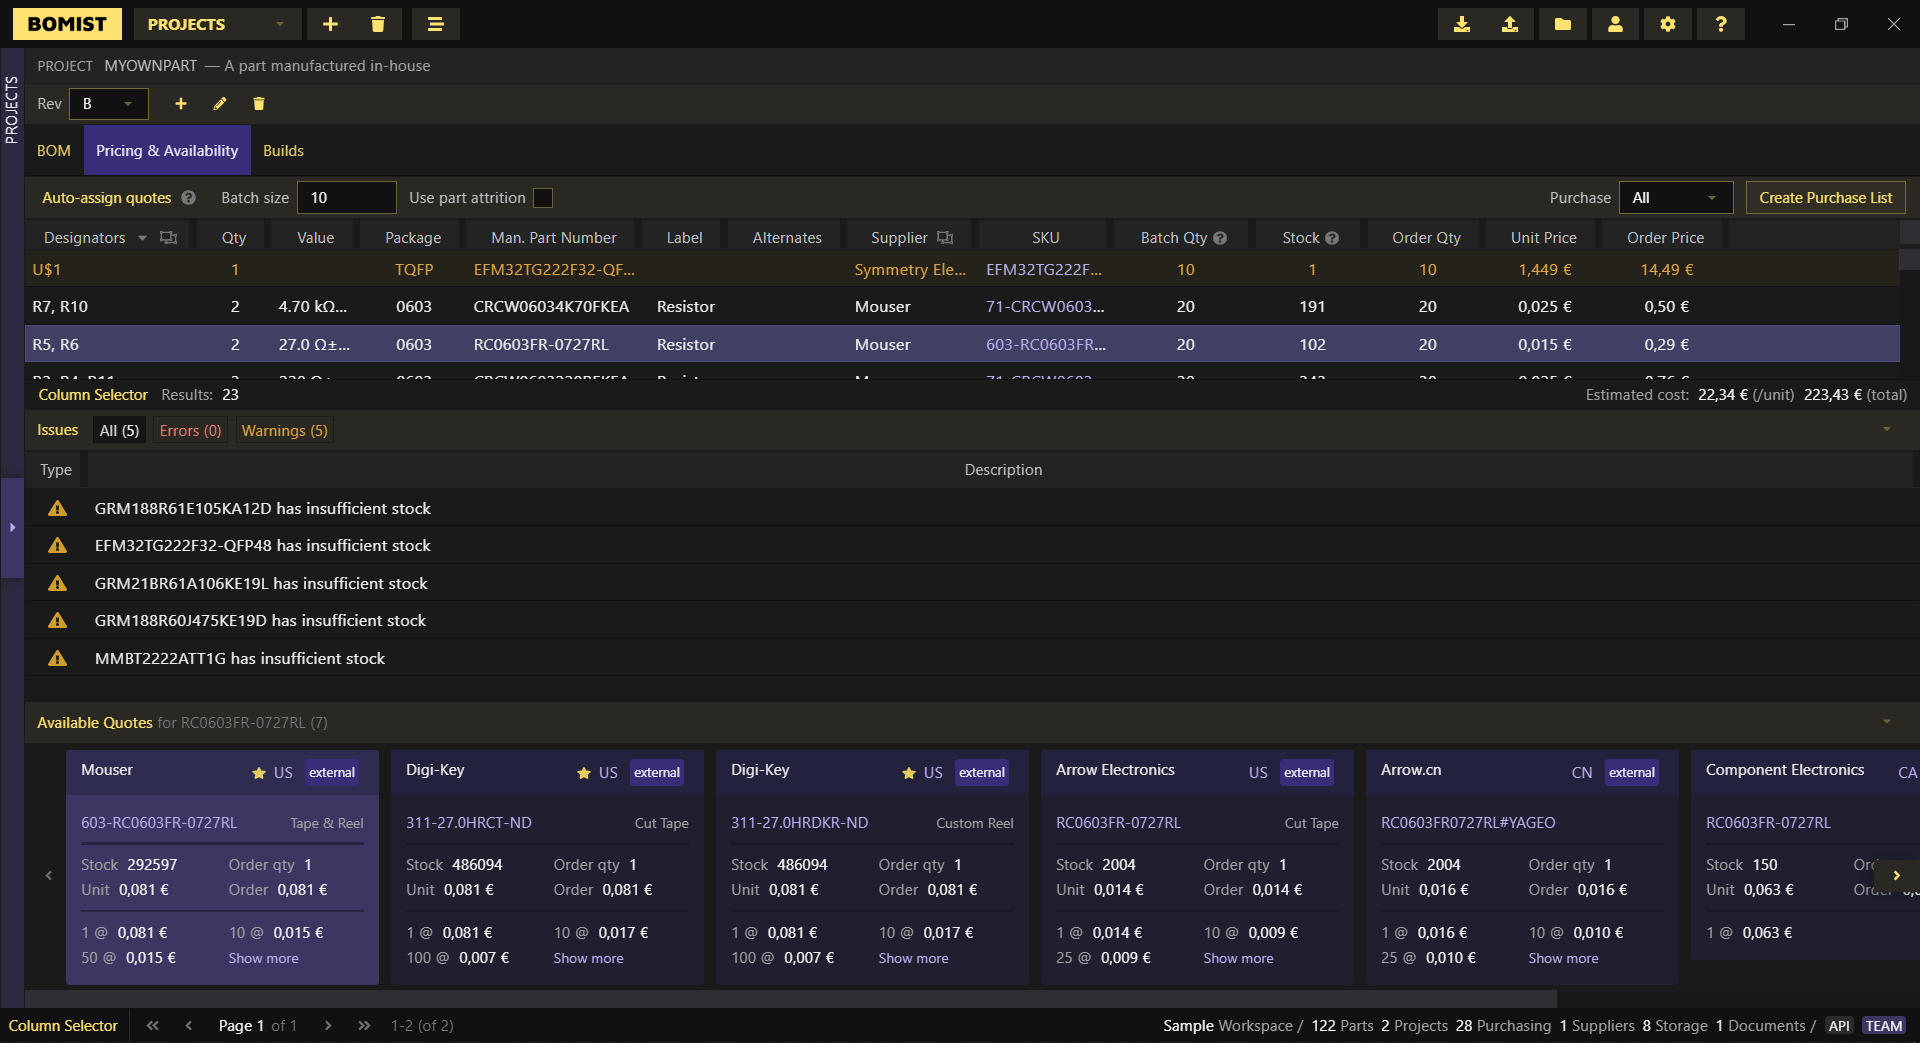This screenshot has height=1043, width=1920.
Task: Go to next page arrow icon
Action: tap(328, 1026)
